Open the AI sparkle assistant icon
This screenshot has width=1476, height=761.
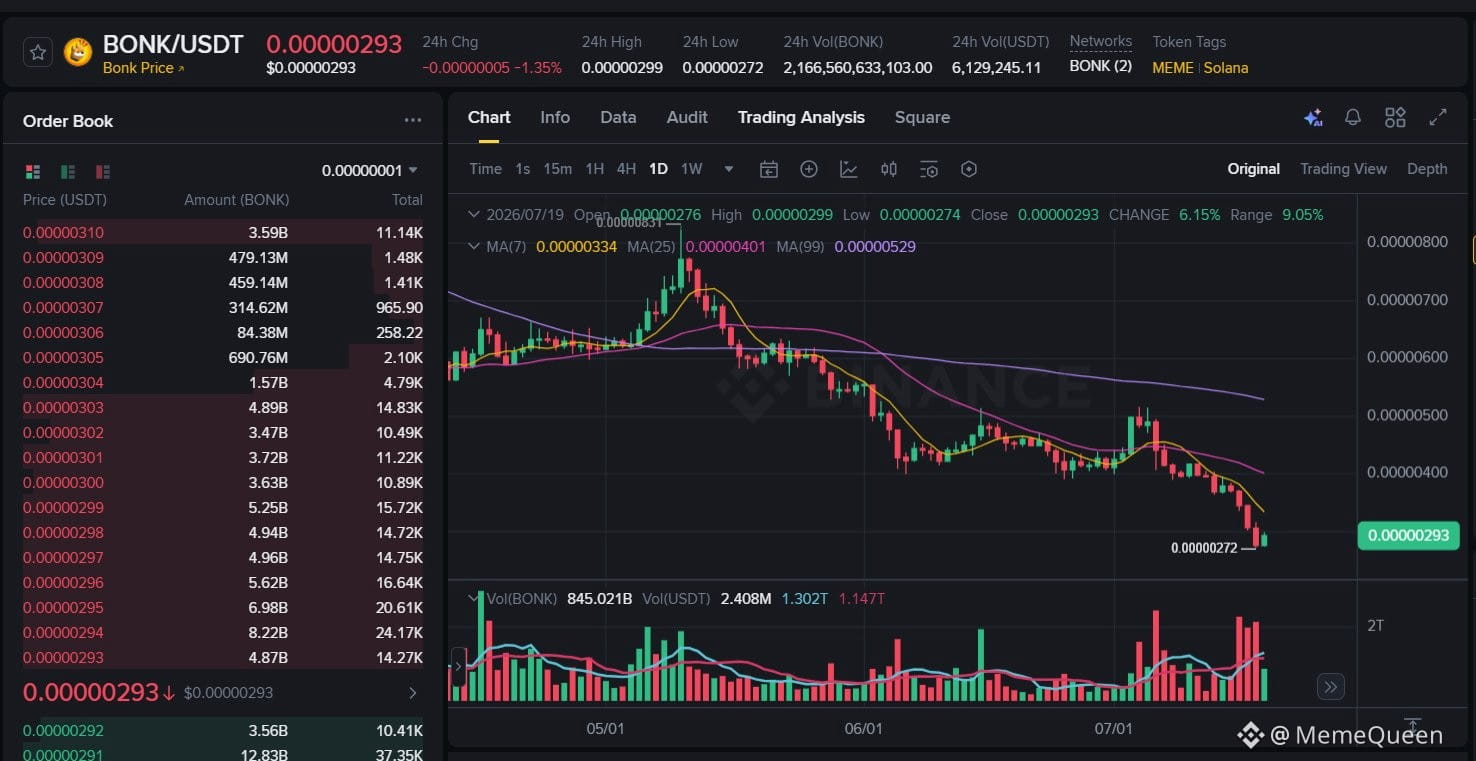[x=1313, y=118]
